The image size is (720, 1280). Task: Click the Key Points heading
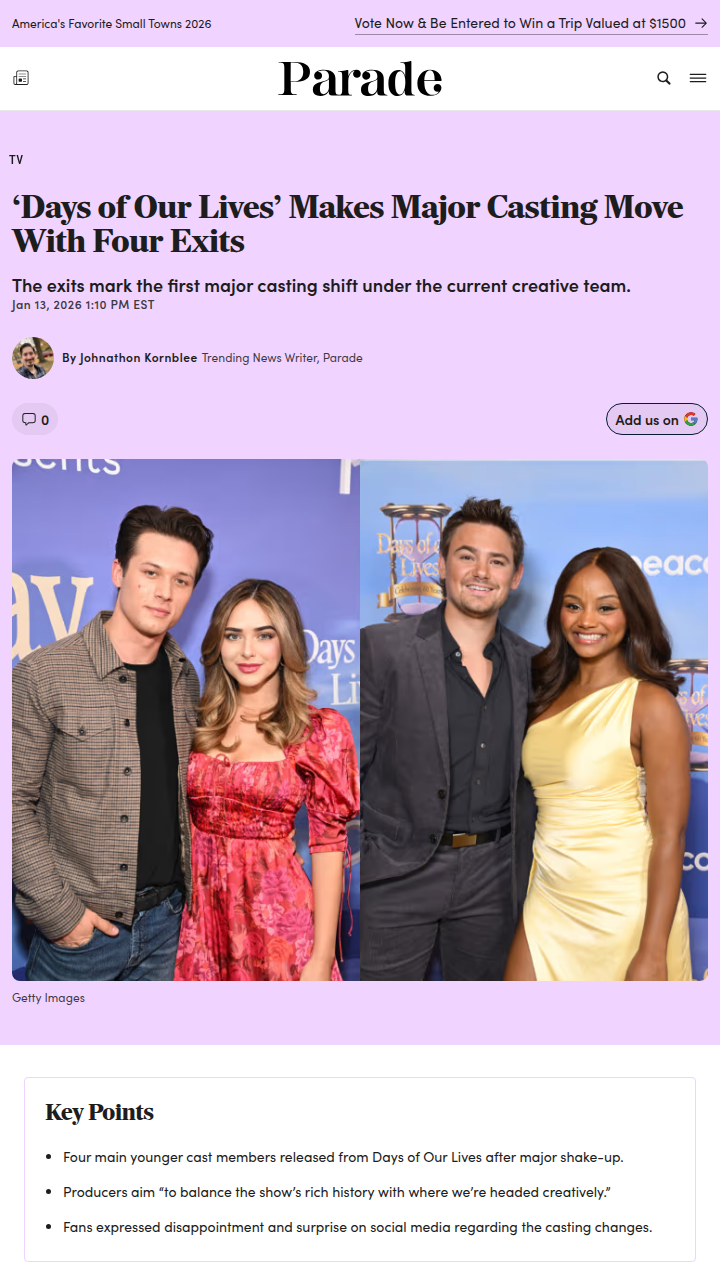(x=99, y=1112)
